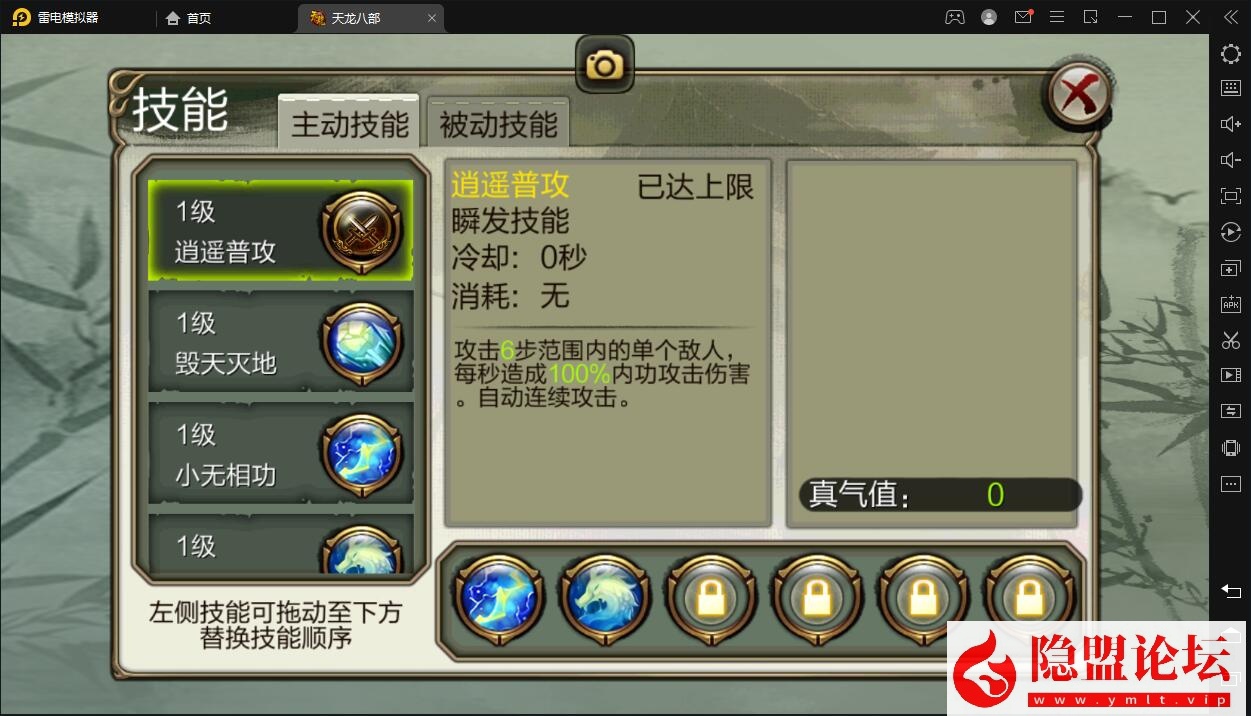Click the first locked skill slot
Image resolution: width=1251 pixels, height=716 pixels.
pyautogui.click(x=710, y=598)
